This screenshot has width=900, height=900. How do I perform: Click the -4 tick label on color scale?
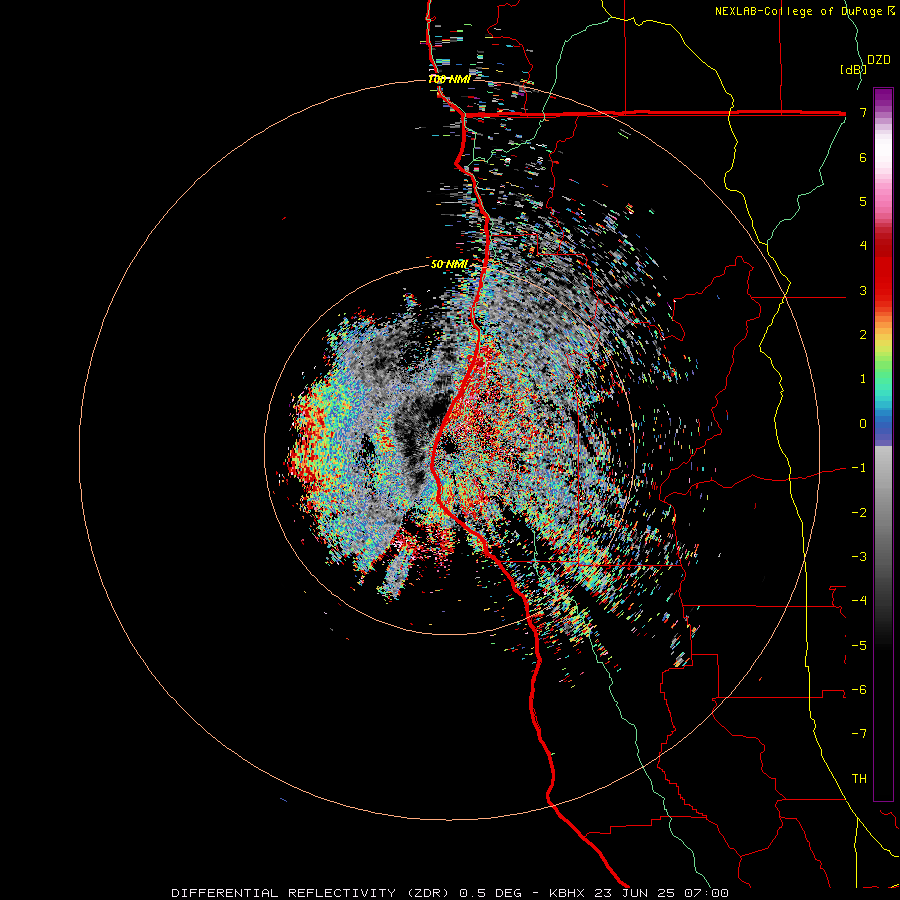pos(859,601)
